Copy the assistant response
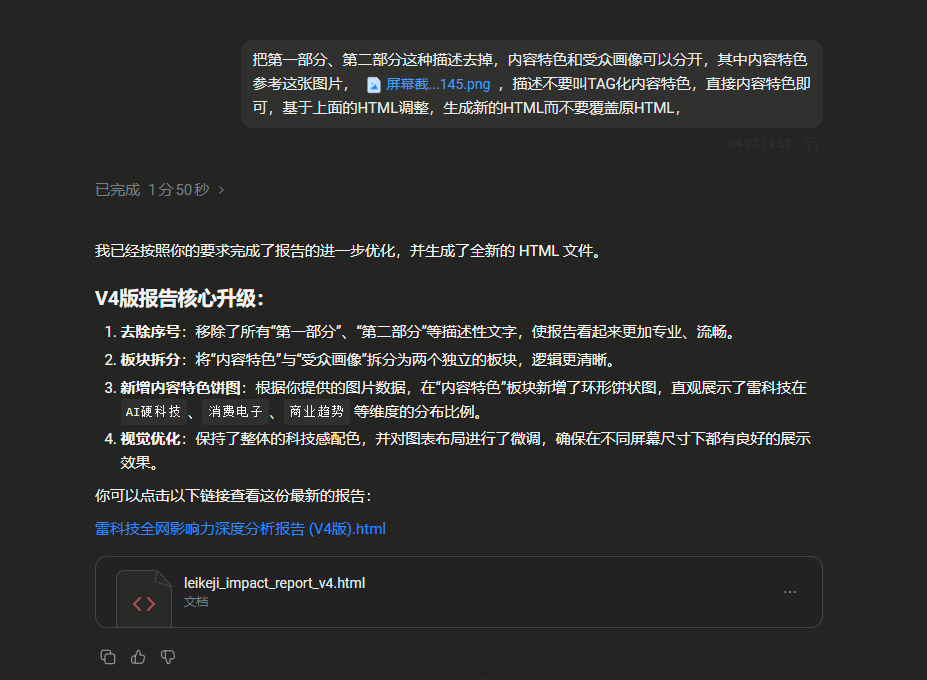This screenshot has height=680, width=927. [108, 657]
